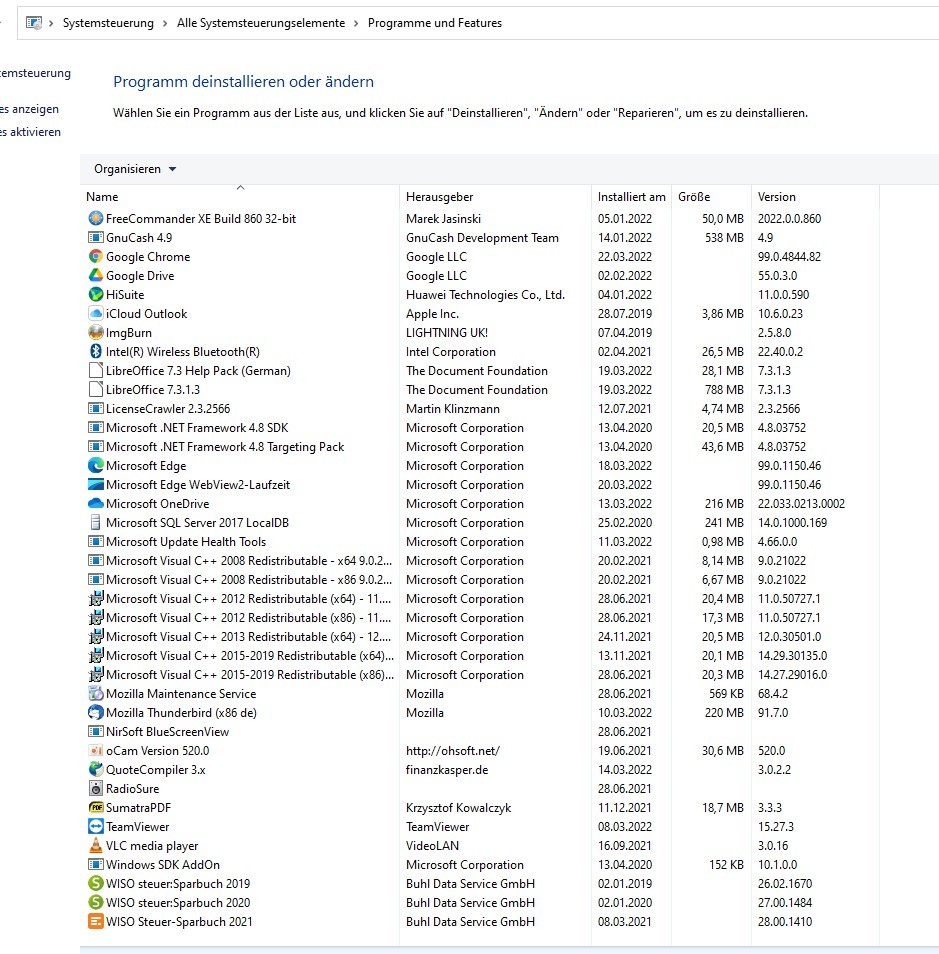
Task: Click the Mozilla Maintenance Service icon
Action: point(96,694)
